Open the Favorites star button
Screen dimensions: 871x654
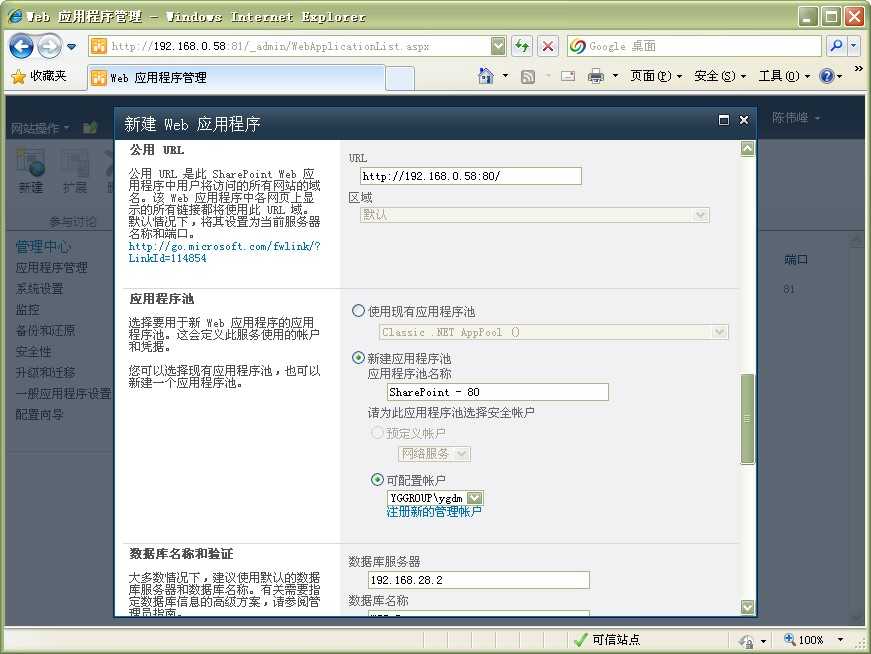point(39,76)
